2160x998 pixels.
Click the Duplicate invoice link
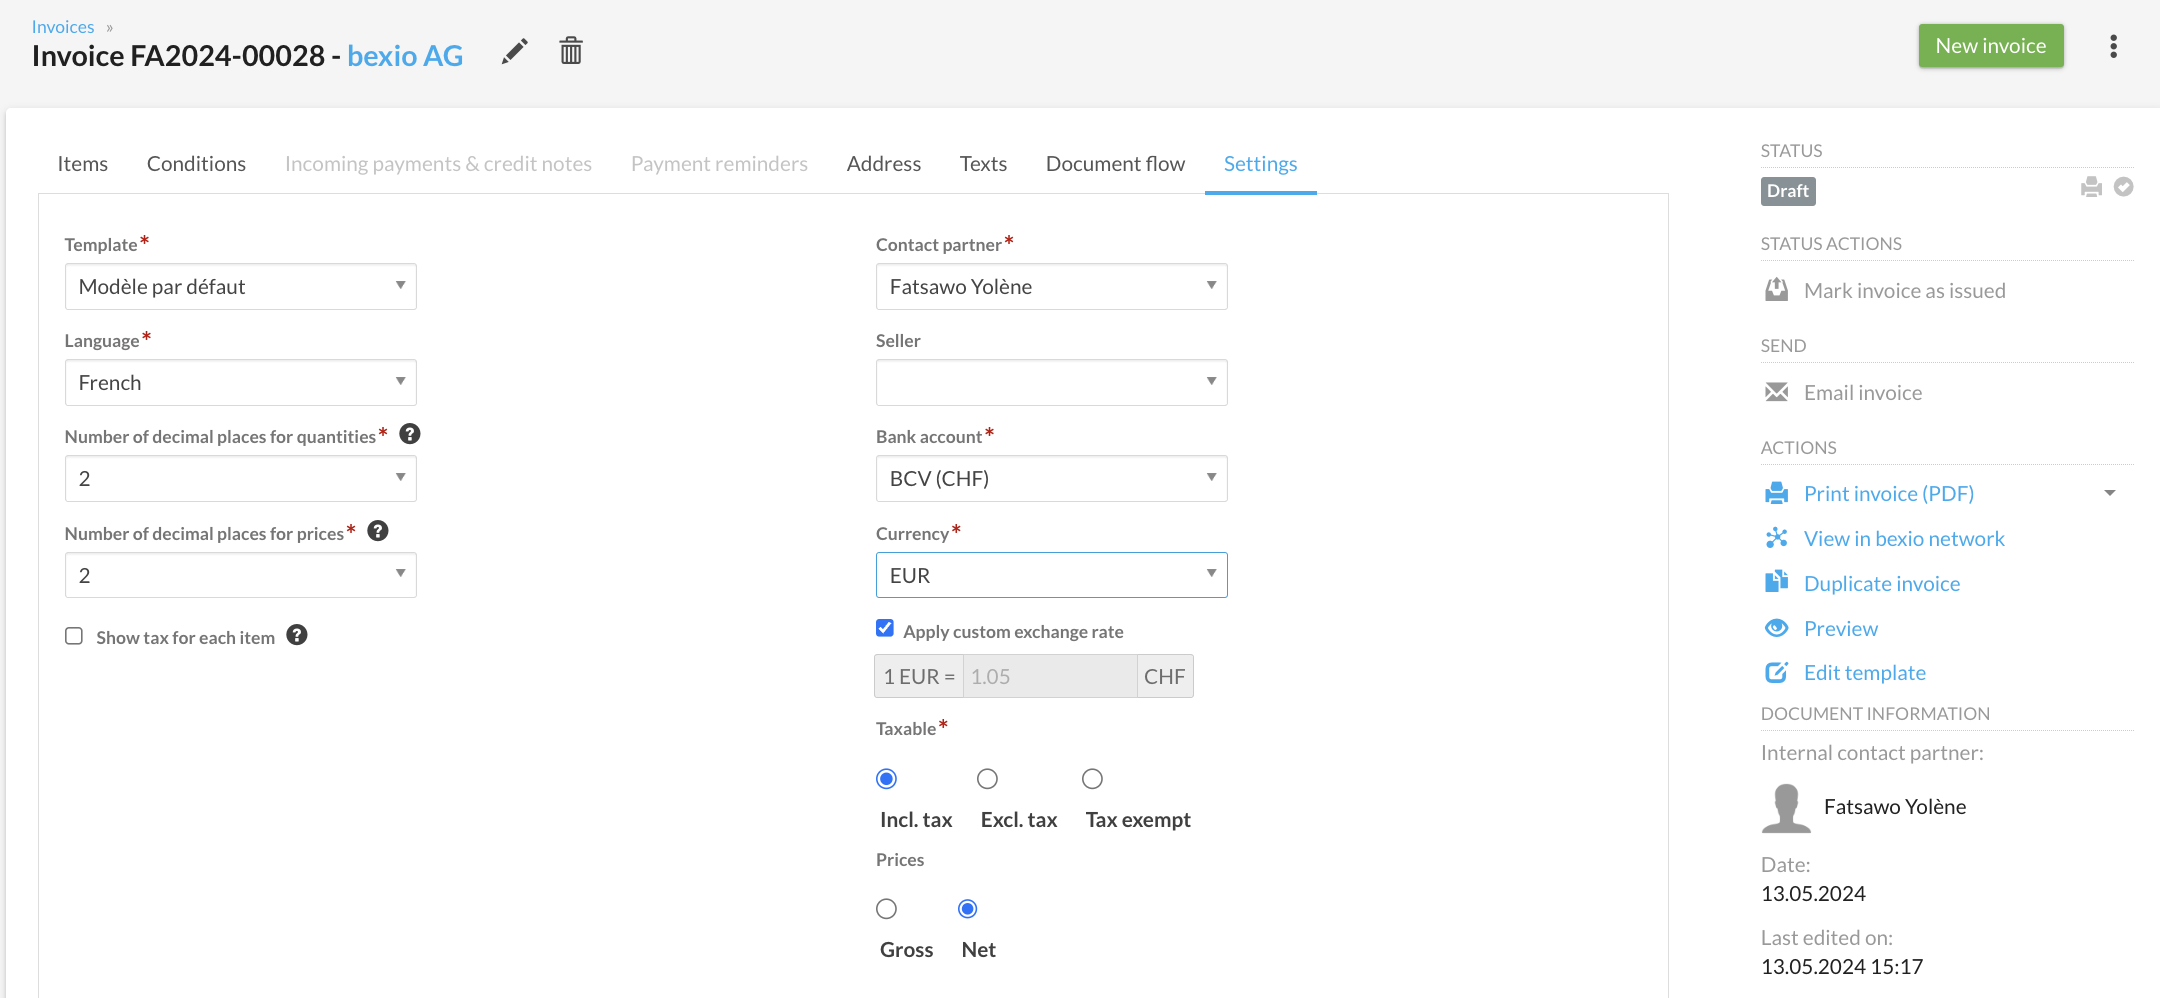pyautogui.click(x=1882, y=584)
